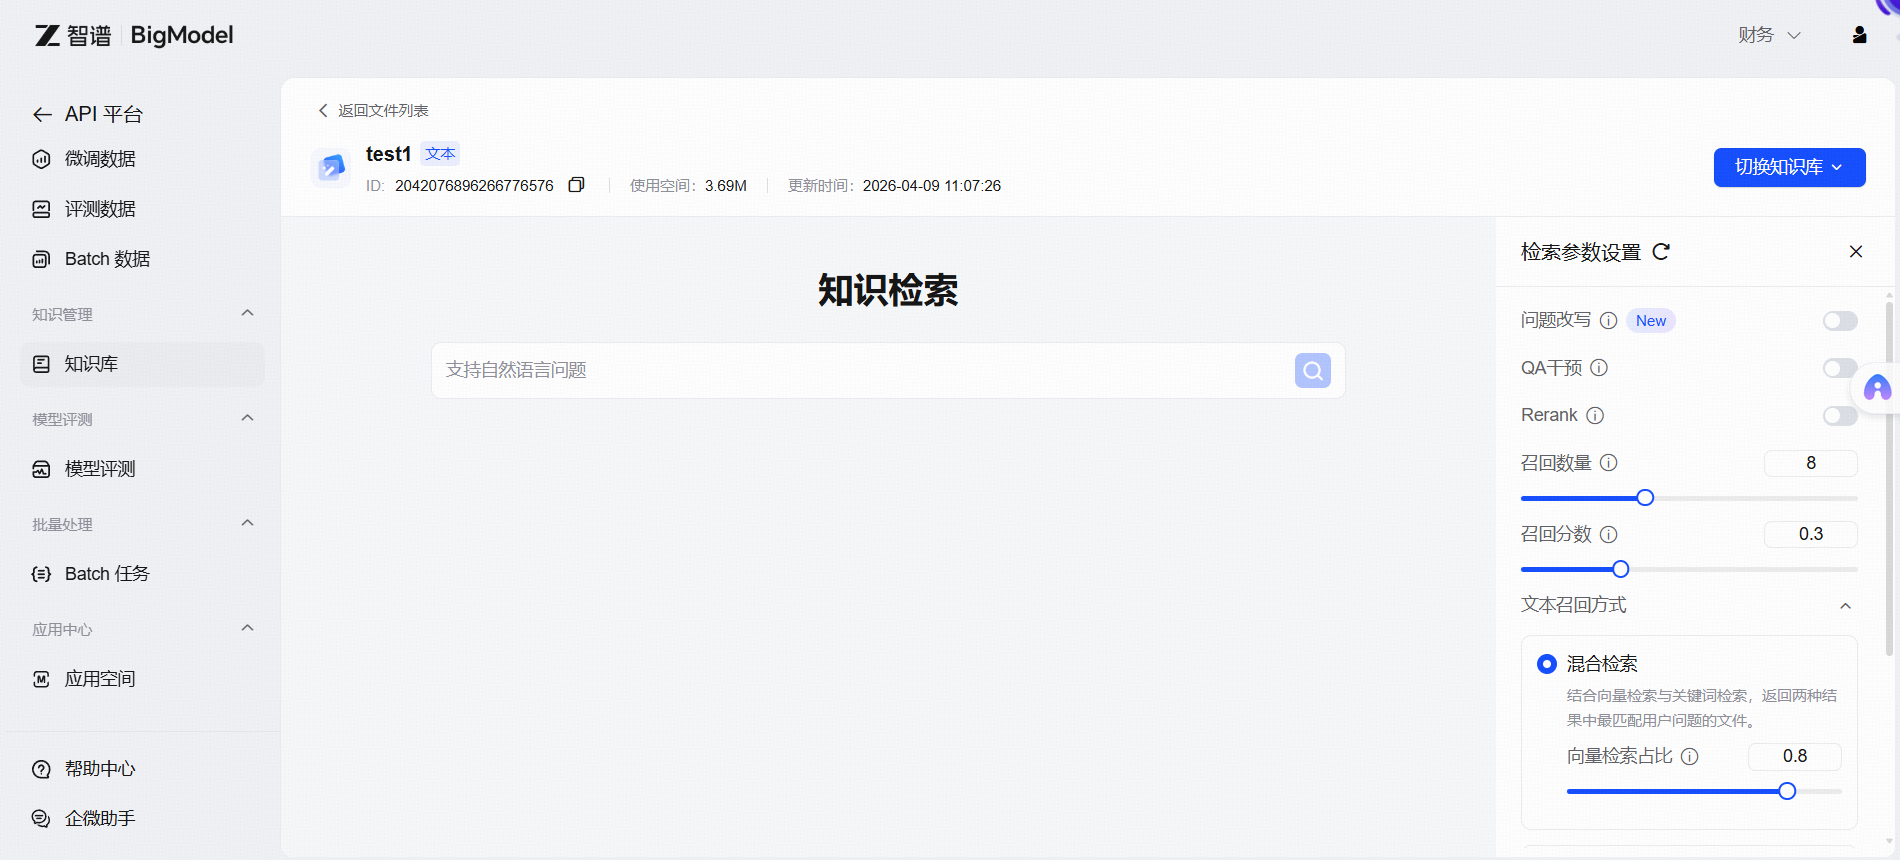Open the user profile icon
Screen dimensions: 1900x860
tap(1859, 35)
